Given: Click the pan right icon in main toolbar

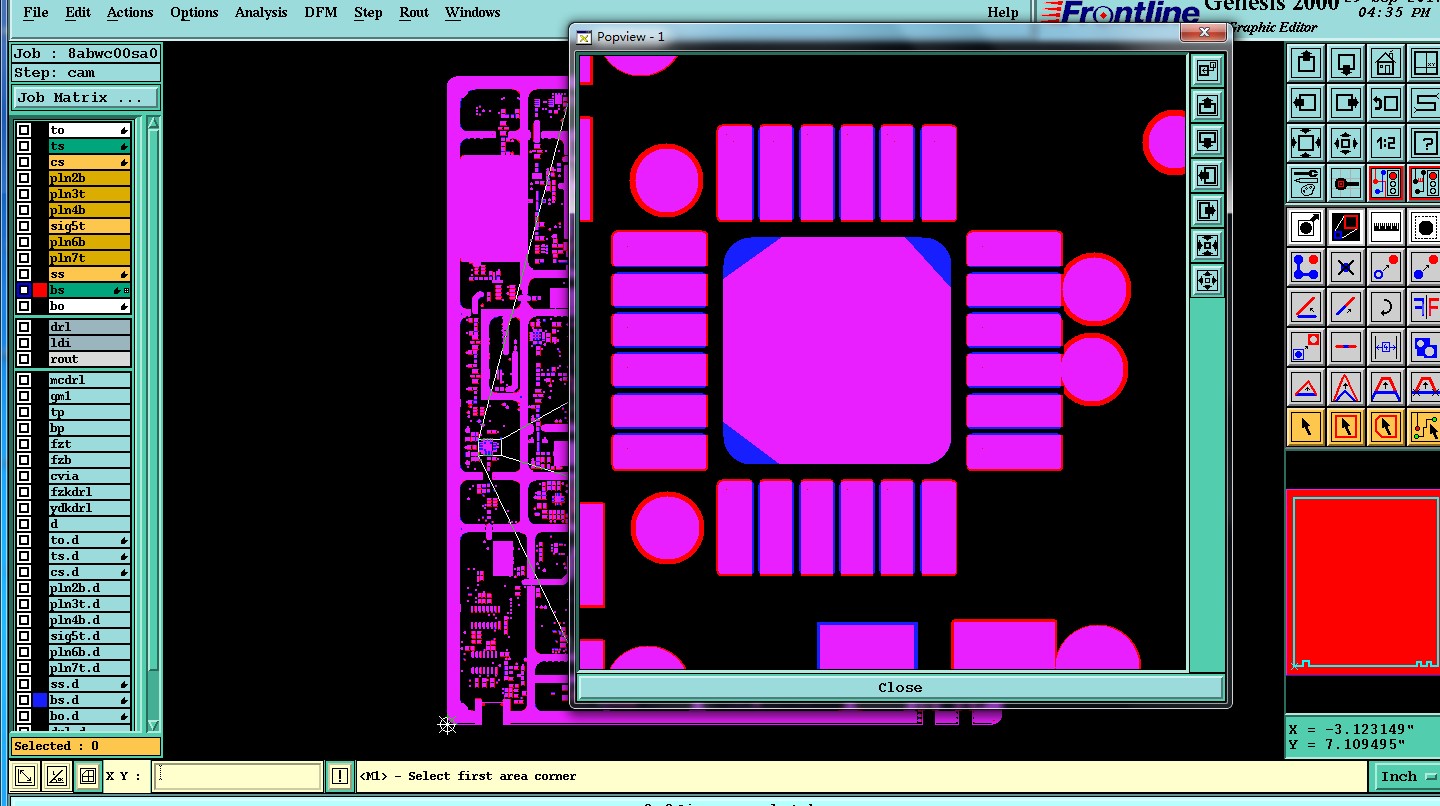Looking at the screenshot, I should 1346,102.
